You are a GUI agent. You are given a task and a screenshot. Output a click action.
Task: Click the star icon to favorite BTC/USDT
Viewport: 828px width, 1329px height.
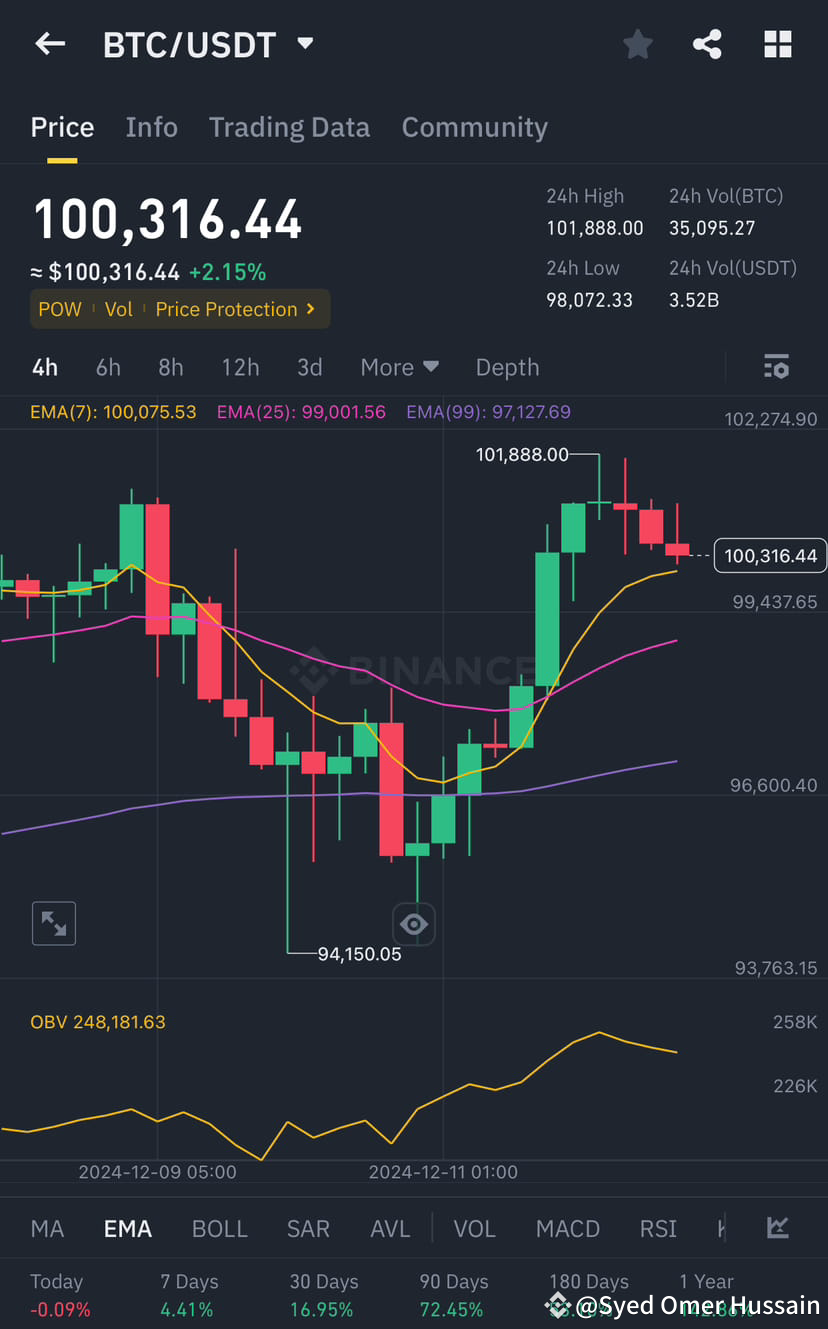638,43
